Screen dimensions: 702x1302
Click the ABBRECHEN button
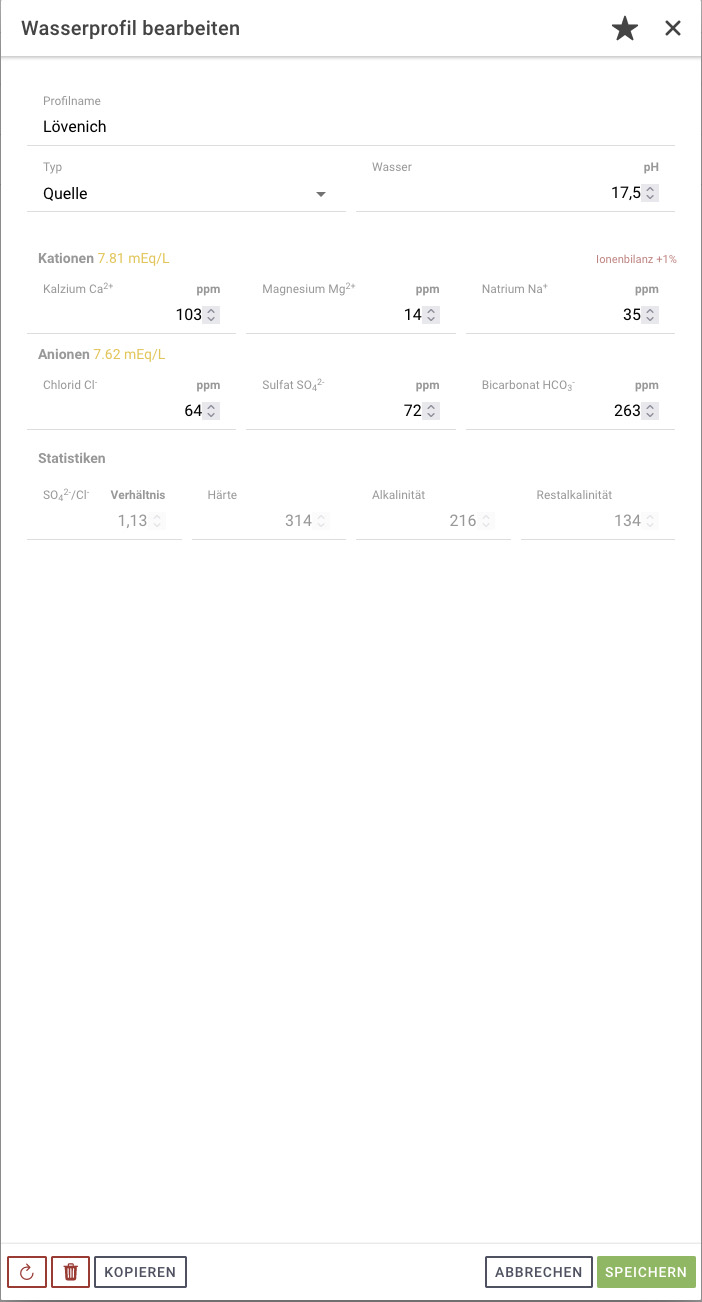point(538,1272)
